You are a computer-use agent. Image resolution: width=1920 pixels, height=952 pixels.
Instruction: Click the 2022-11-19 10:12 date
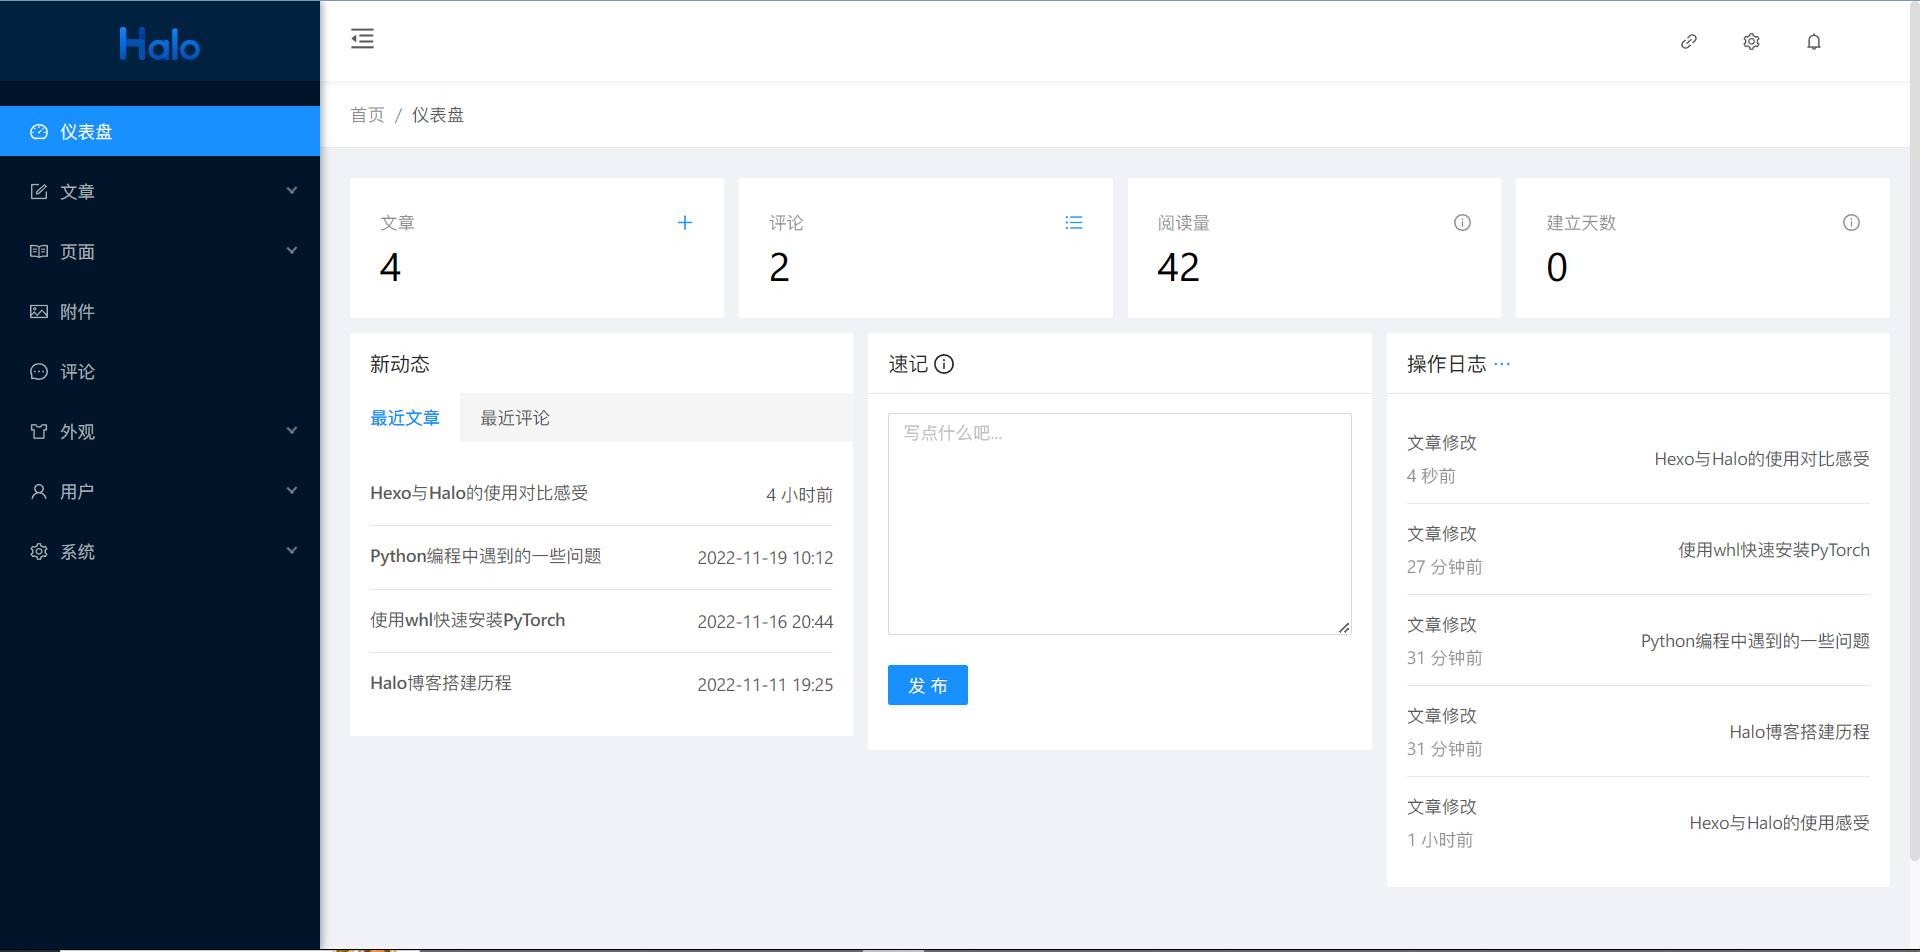pyautogui.click(x=765, y=558)
